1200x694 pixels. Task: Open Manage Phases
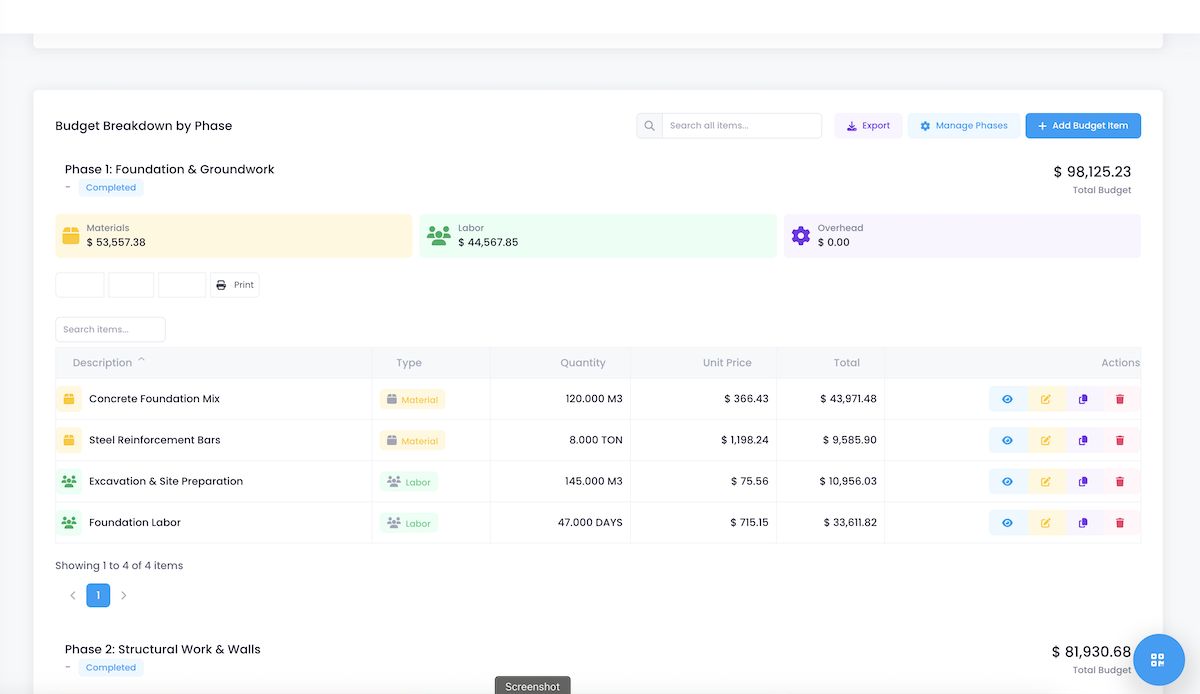coord(963,126)
